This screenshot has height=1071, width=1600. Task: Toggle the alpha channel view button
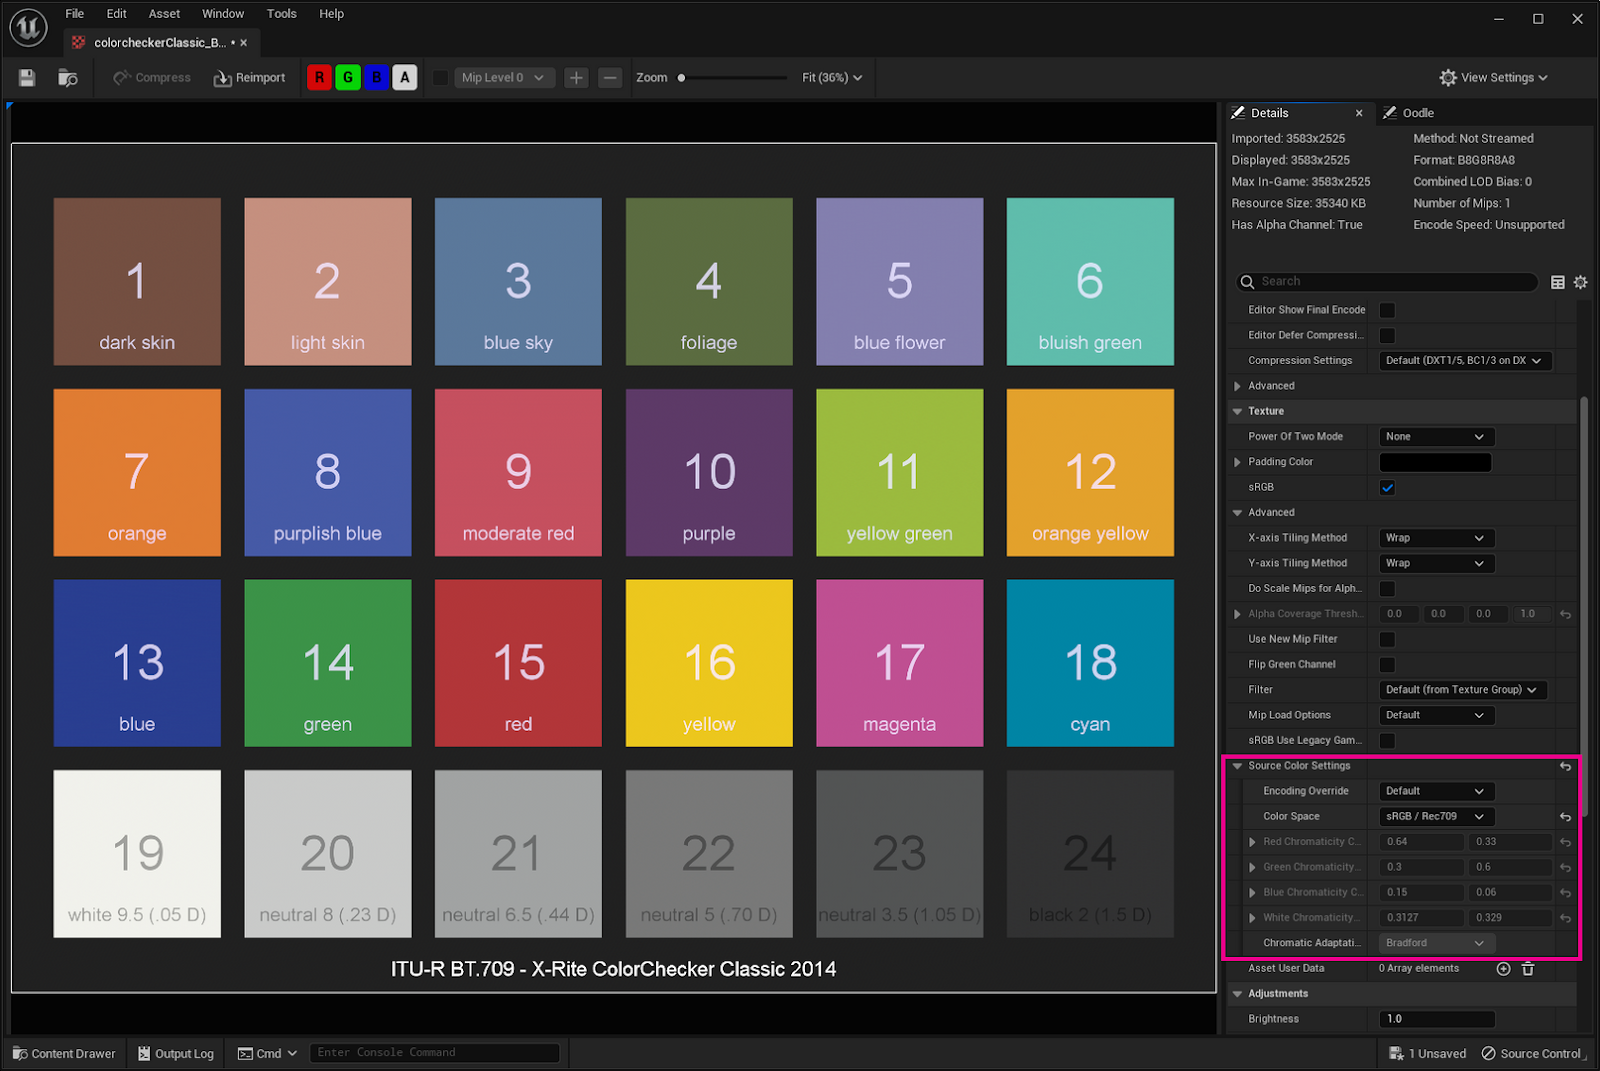[405, 78]
